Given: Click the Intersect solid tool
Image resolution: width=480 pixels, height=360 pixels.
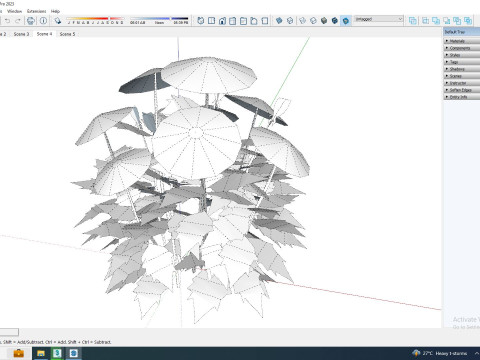Looking at the screenshot, I should click(425, 21).
